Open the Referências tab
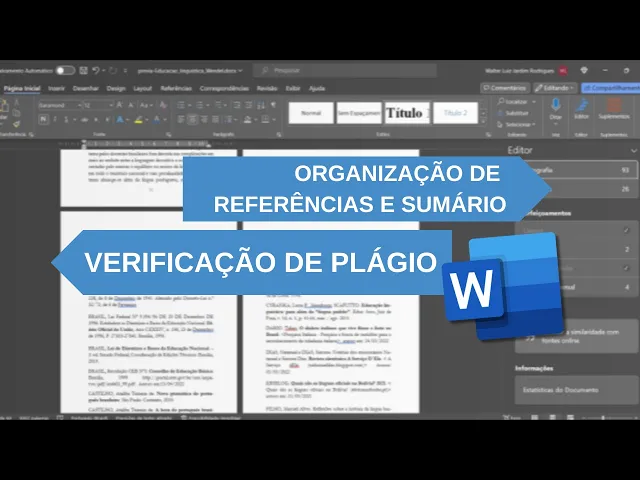Screen dimensions: 640x480 click(176, 88)
